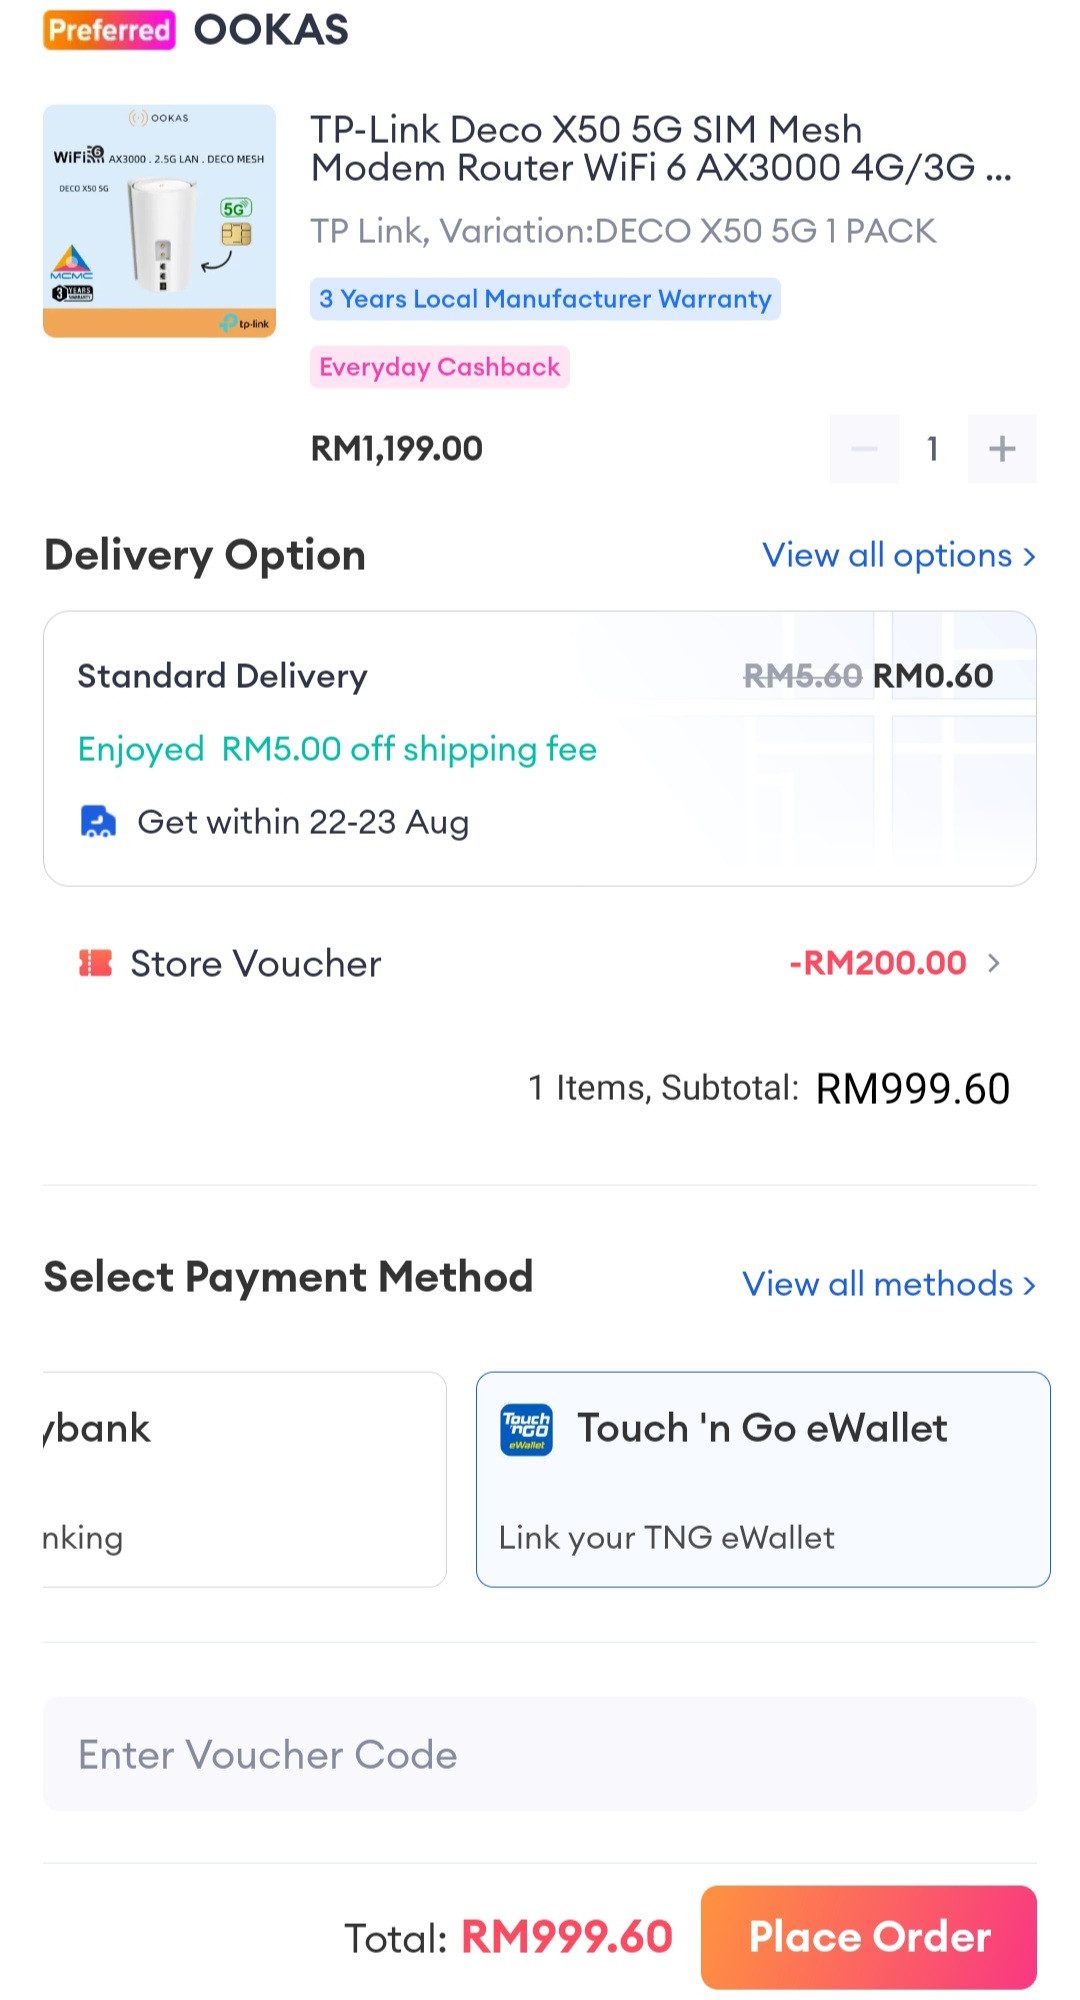This screenshot has height=2000, width=1080.
Task: View all delivery options
Action: [898, 555]
